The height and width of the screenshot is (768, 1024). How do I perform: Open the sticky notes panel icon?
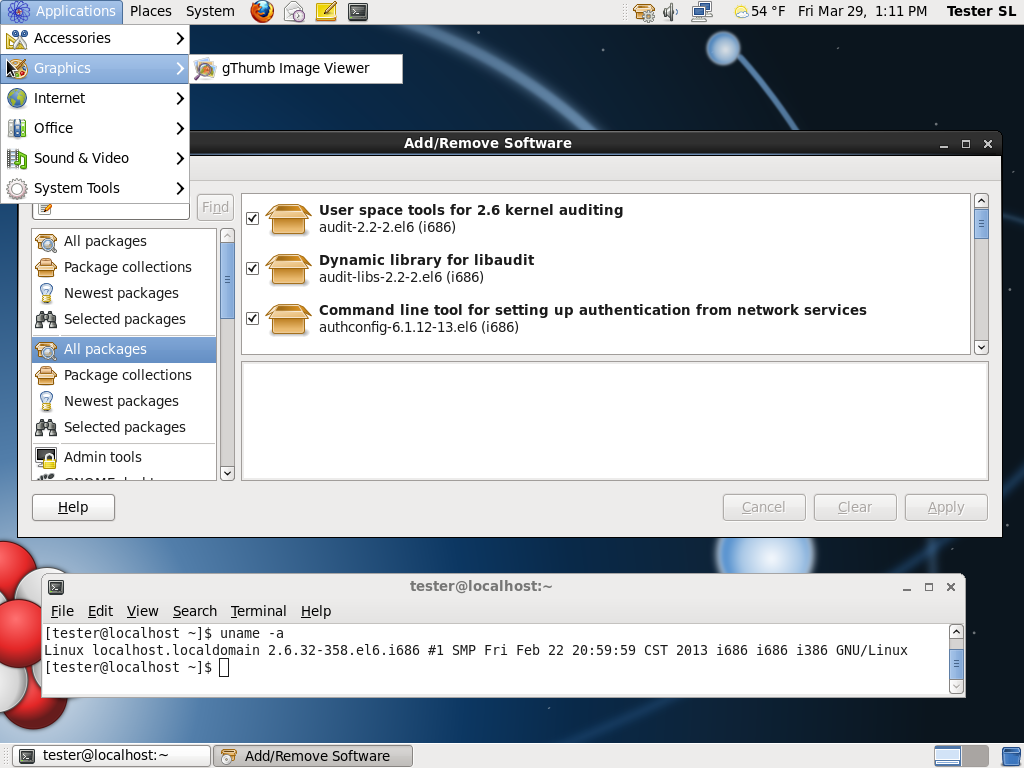[x=326, y=11]
